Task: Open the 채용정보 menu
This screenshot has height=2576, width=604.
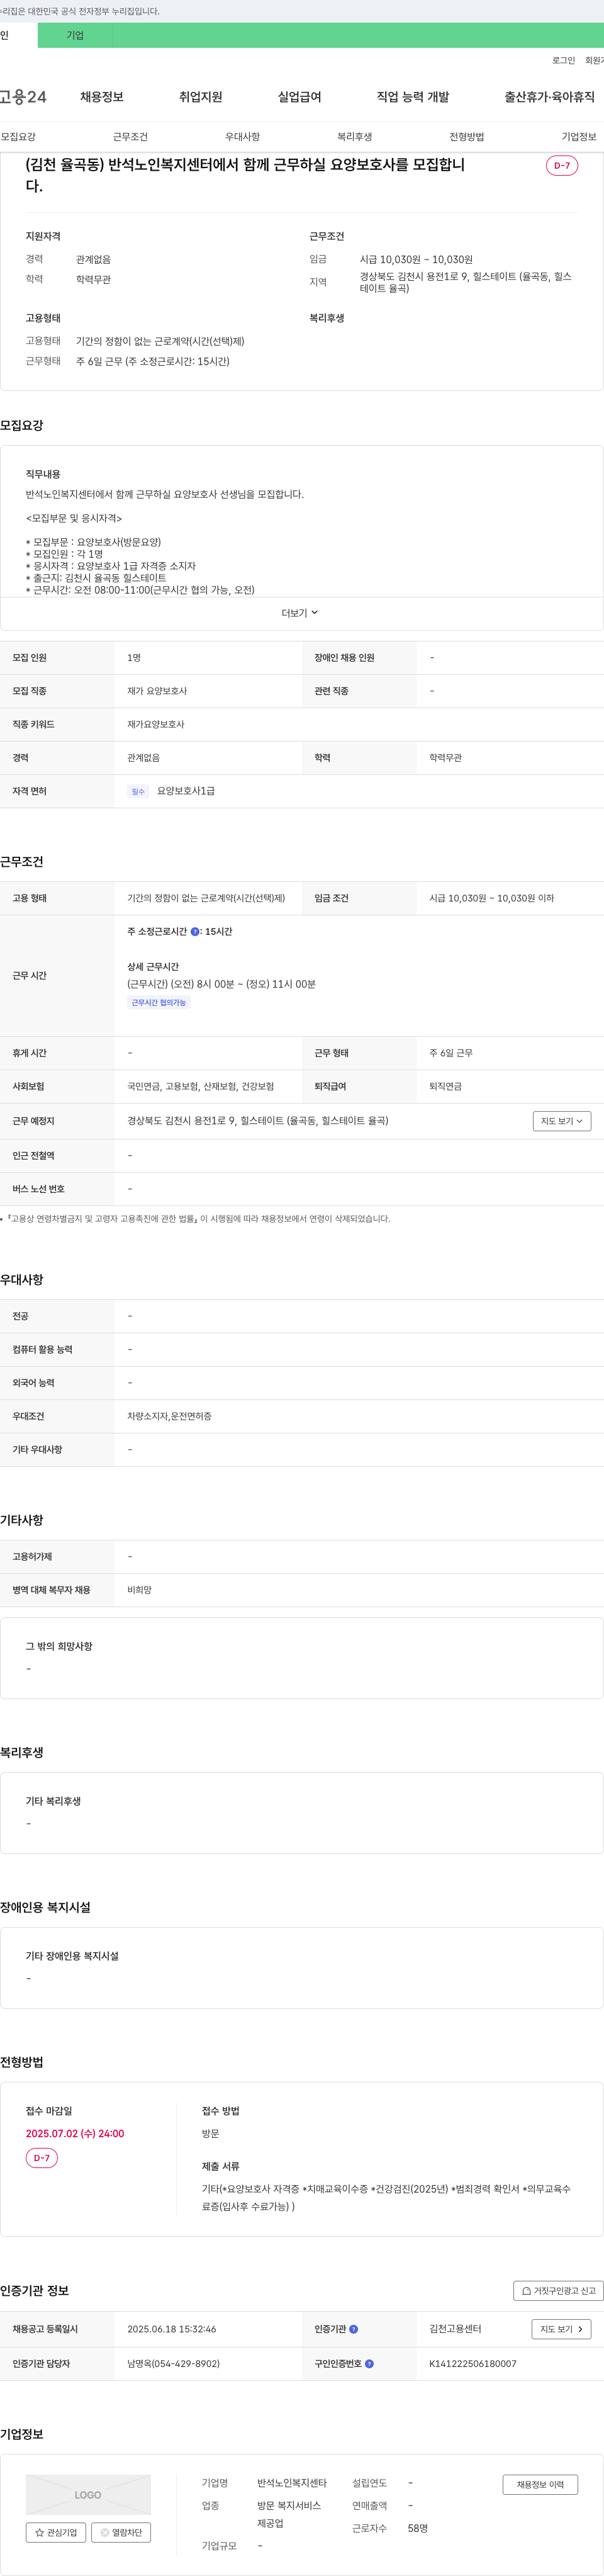Action: [x=102, y=97]
